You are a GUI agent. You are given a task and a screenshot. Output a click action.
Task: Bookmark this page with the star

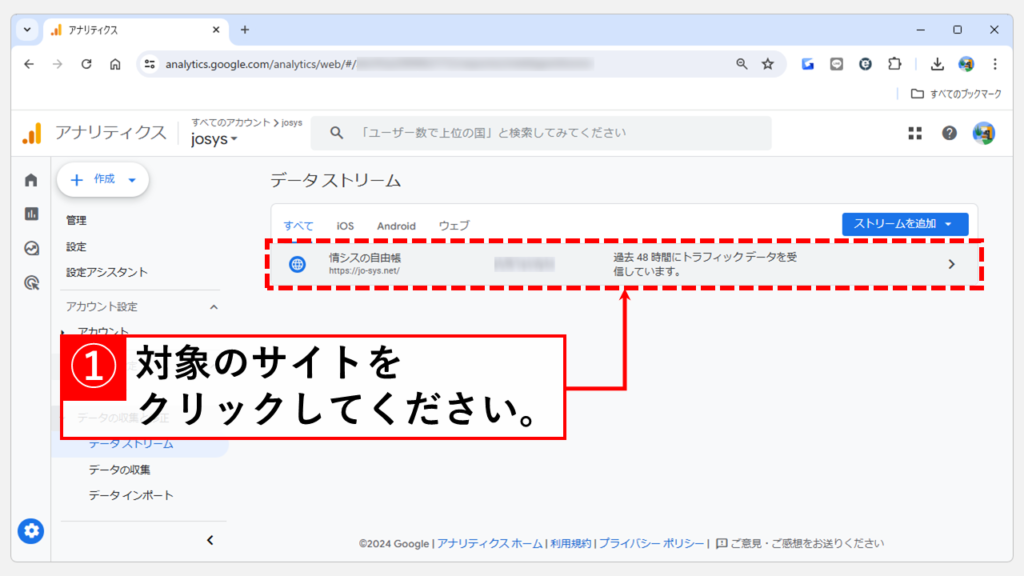(768, 64)
